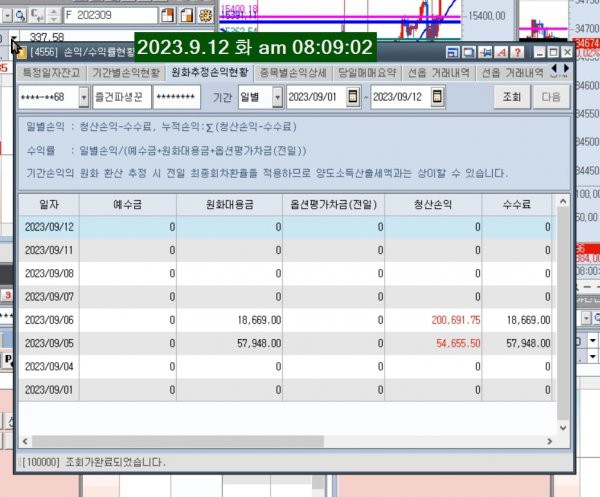Image resolution: width=600 pixels, height=497 pixels.
Task: Click the masked password field
Action: pos(176,97)
